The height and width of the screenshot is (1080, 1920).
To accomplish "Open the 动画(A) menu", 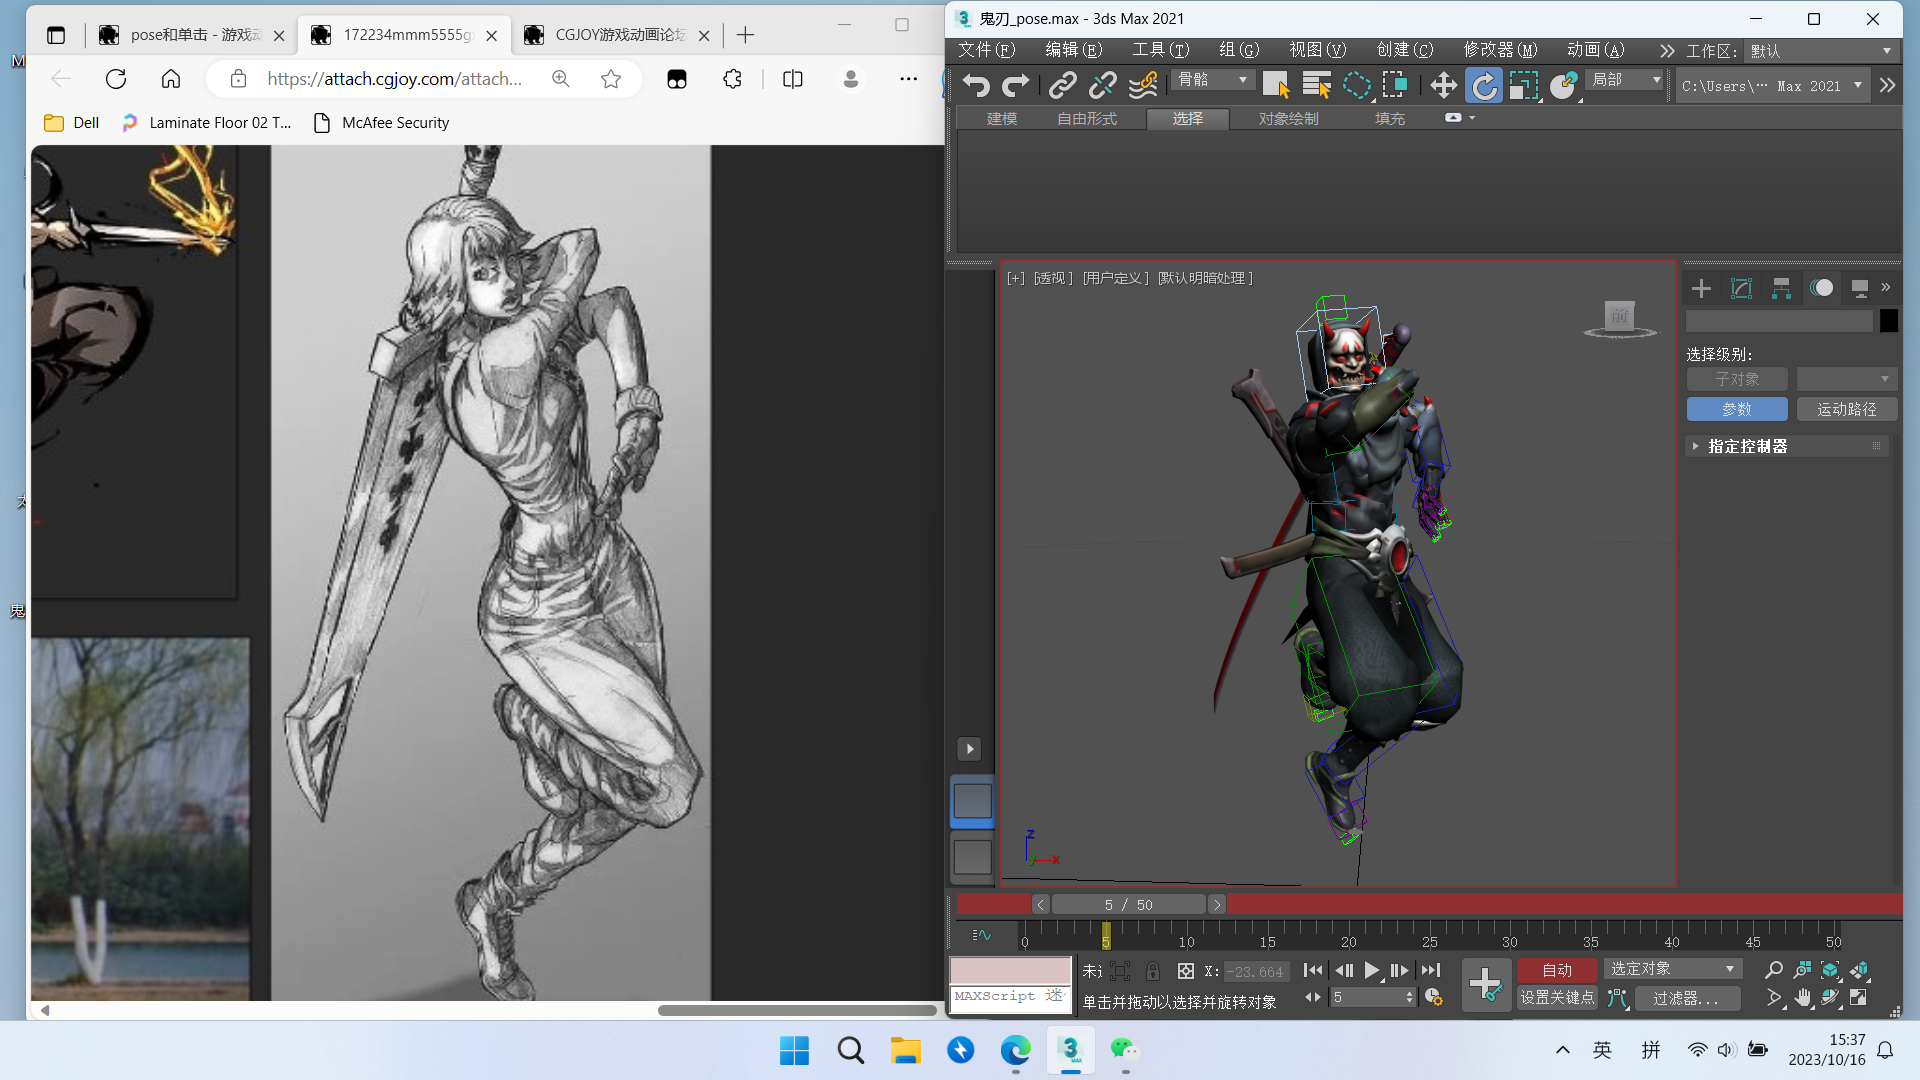I will [1595, 50].
